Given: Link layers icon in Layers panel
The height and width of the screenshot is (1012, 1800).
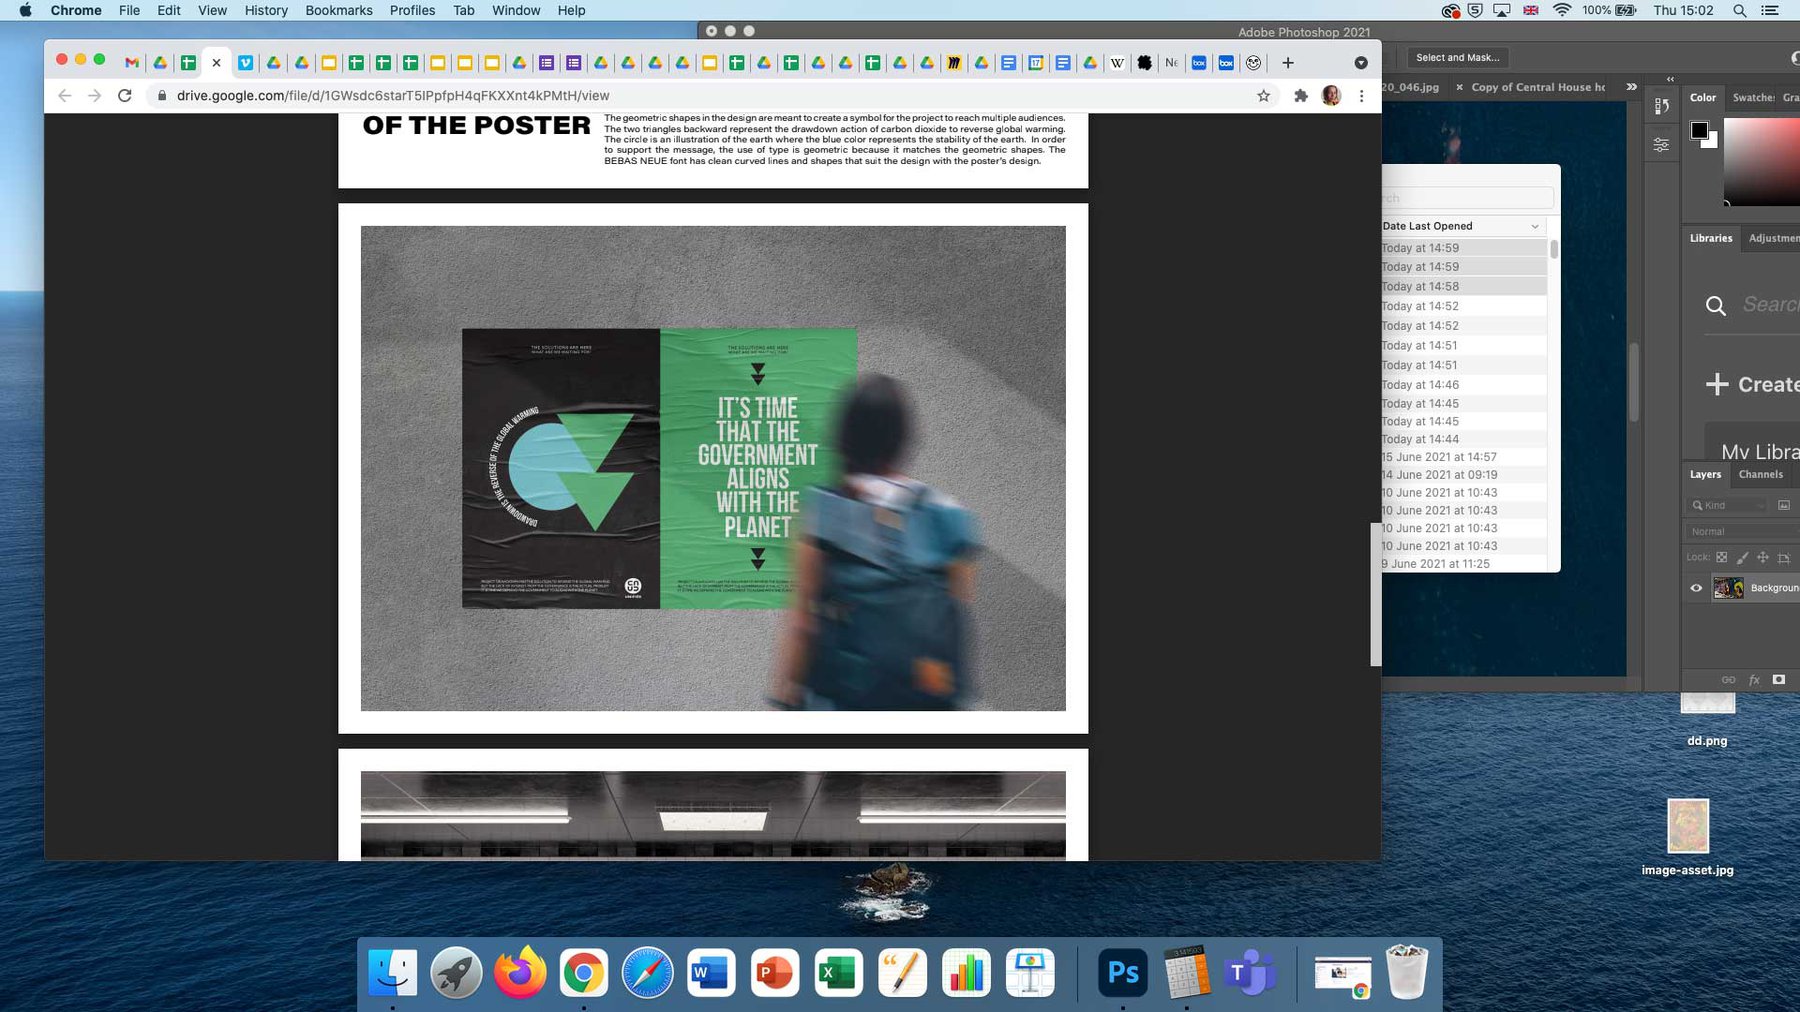Looking at the screenshot, I should point(1728,680).
